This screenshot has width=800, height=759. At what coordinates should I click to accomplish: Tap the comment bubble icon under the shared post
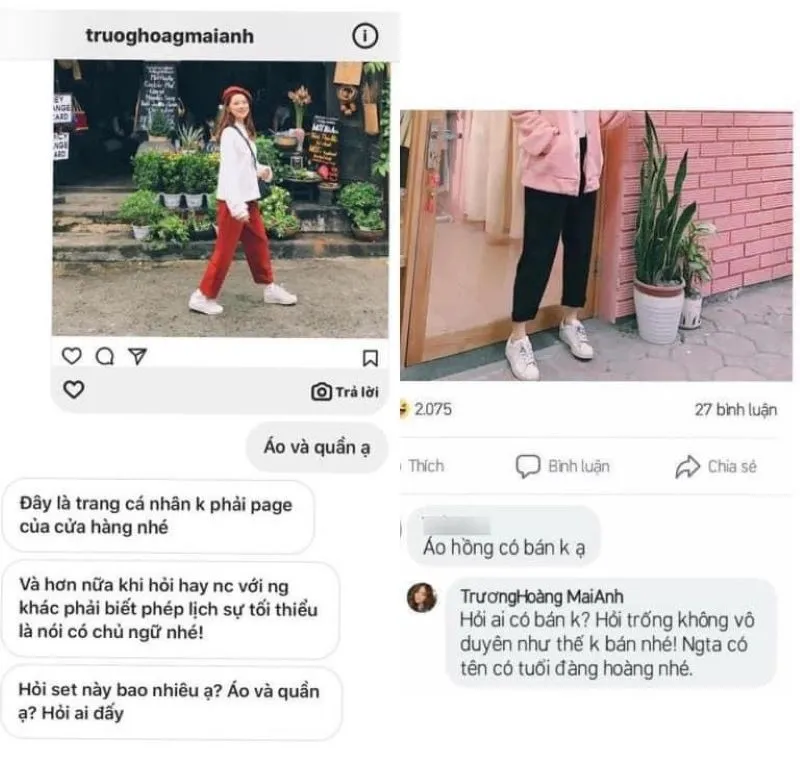pos(105,356)
